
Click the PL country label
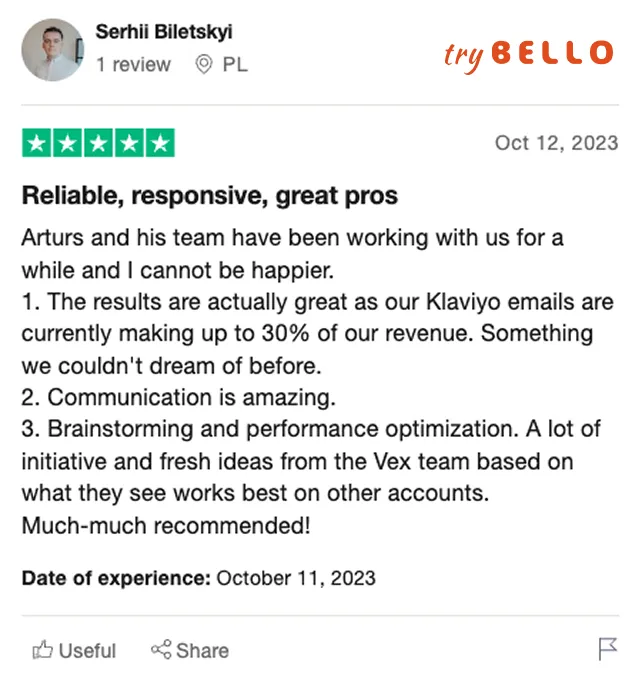tap(235, 65)
